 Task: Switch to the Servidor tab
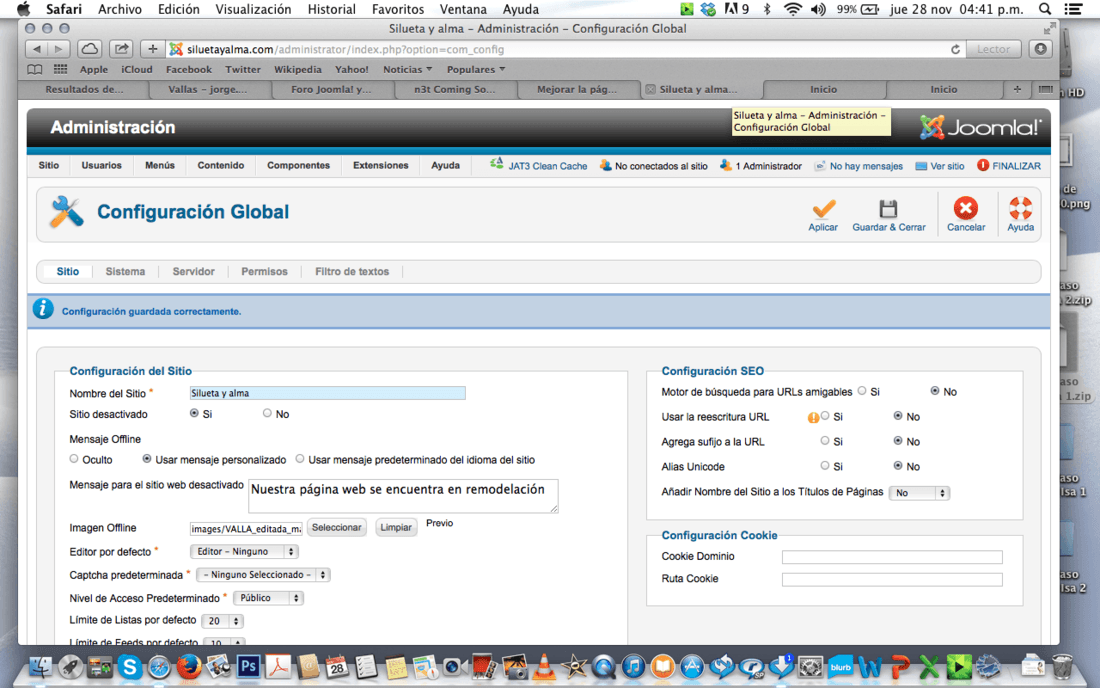[x=194, y=271]
